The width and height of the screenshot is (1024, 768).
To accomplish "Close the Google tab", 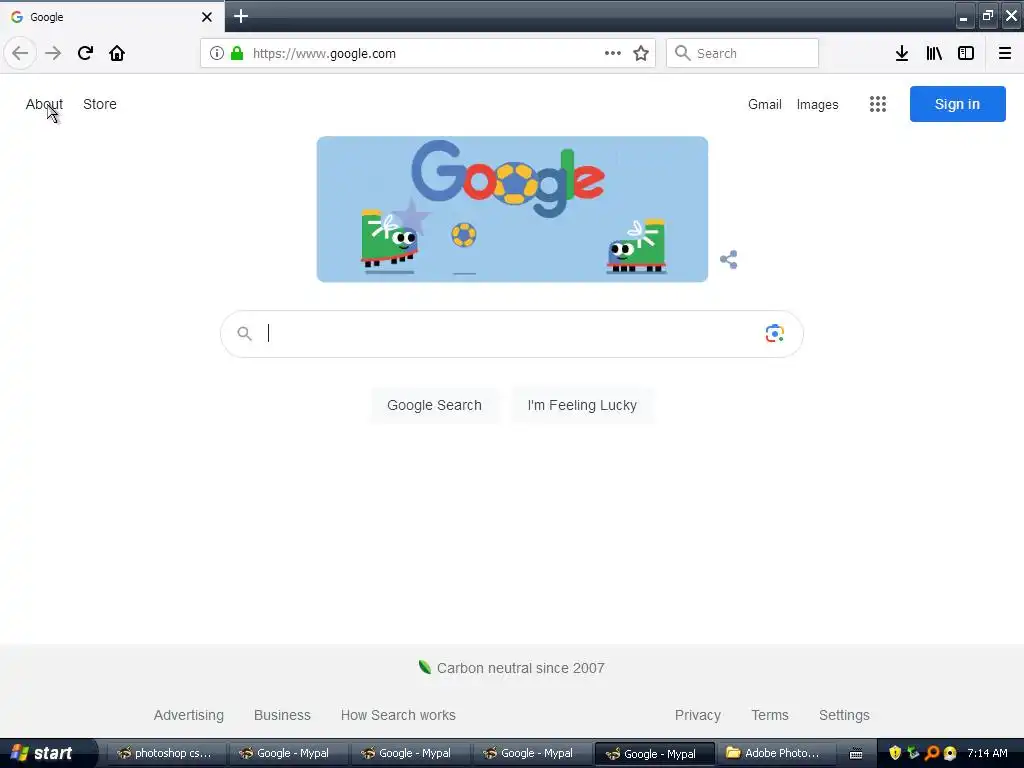I will coord(207,17).
